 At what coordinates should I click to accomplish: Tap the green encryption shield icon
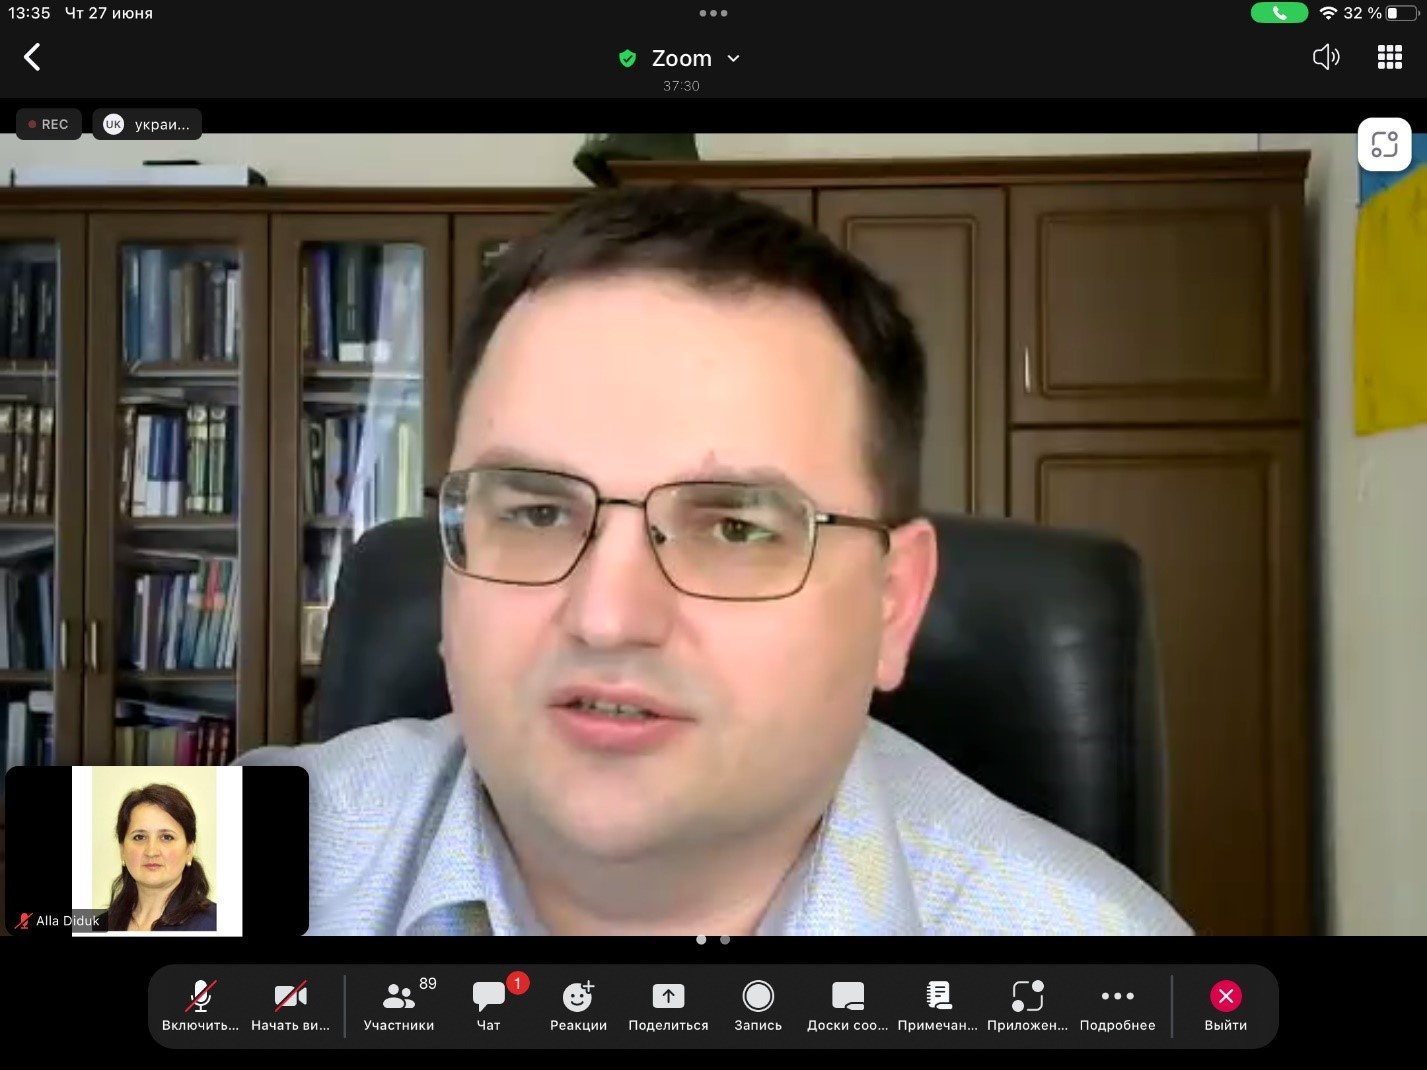pyautogui.click(x=628, y=58)
